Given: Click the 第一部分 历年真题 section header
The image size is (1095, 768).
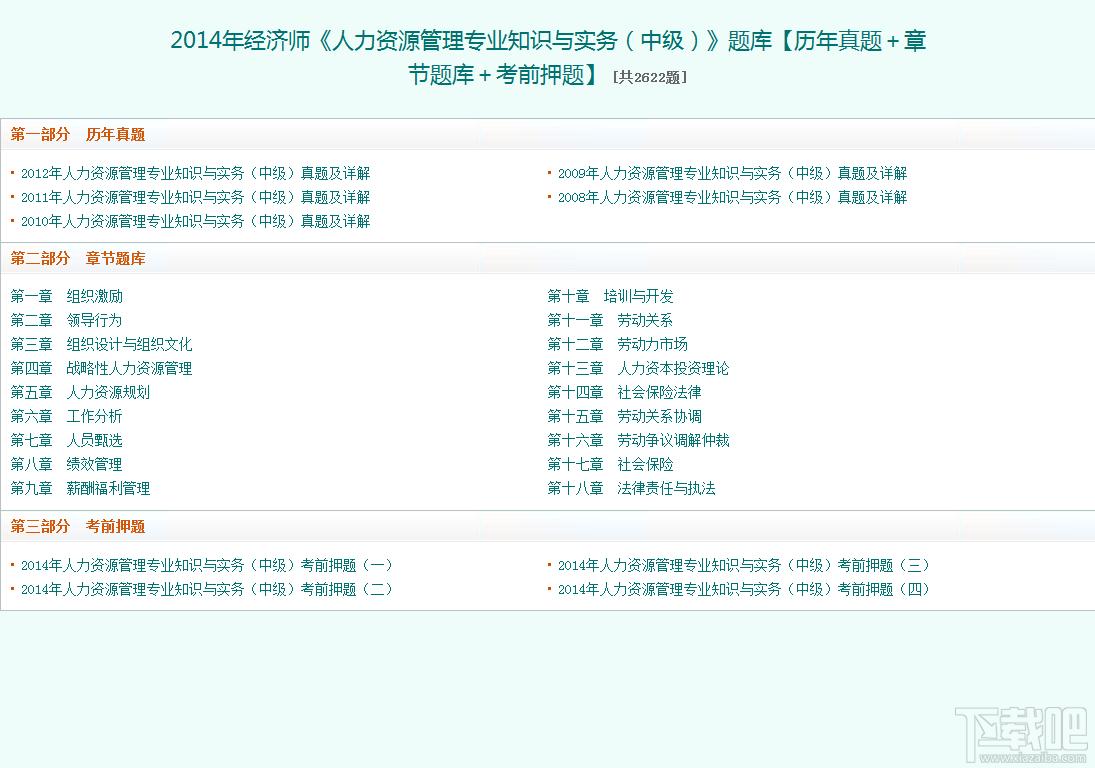Looking at the screenshot, I should 78,135.
